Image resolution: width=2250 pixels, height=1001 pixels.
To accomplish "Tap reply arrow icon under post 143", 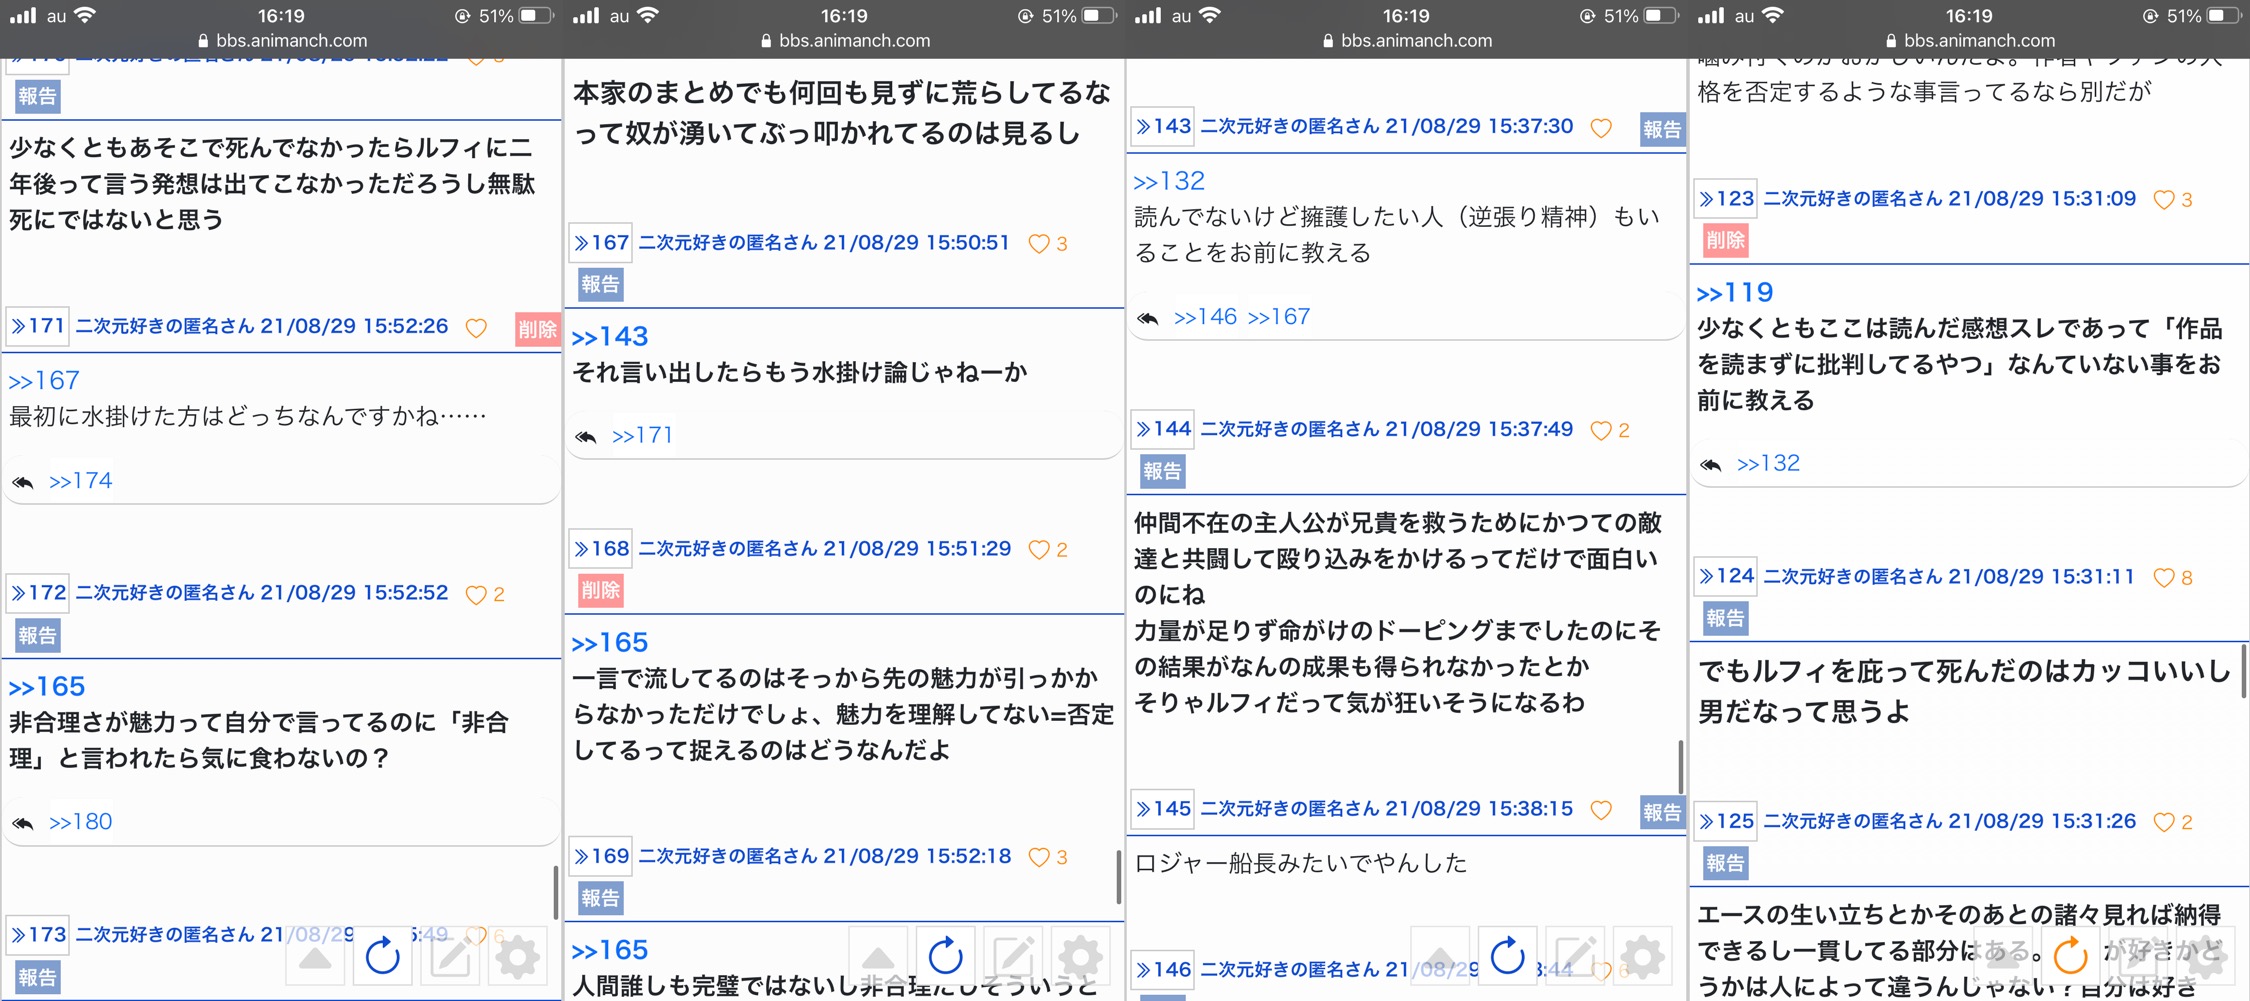I will click(1148, 319).
